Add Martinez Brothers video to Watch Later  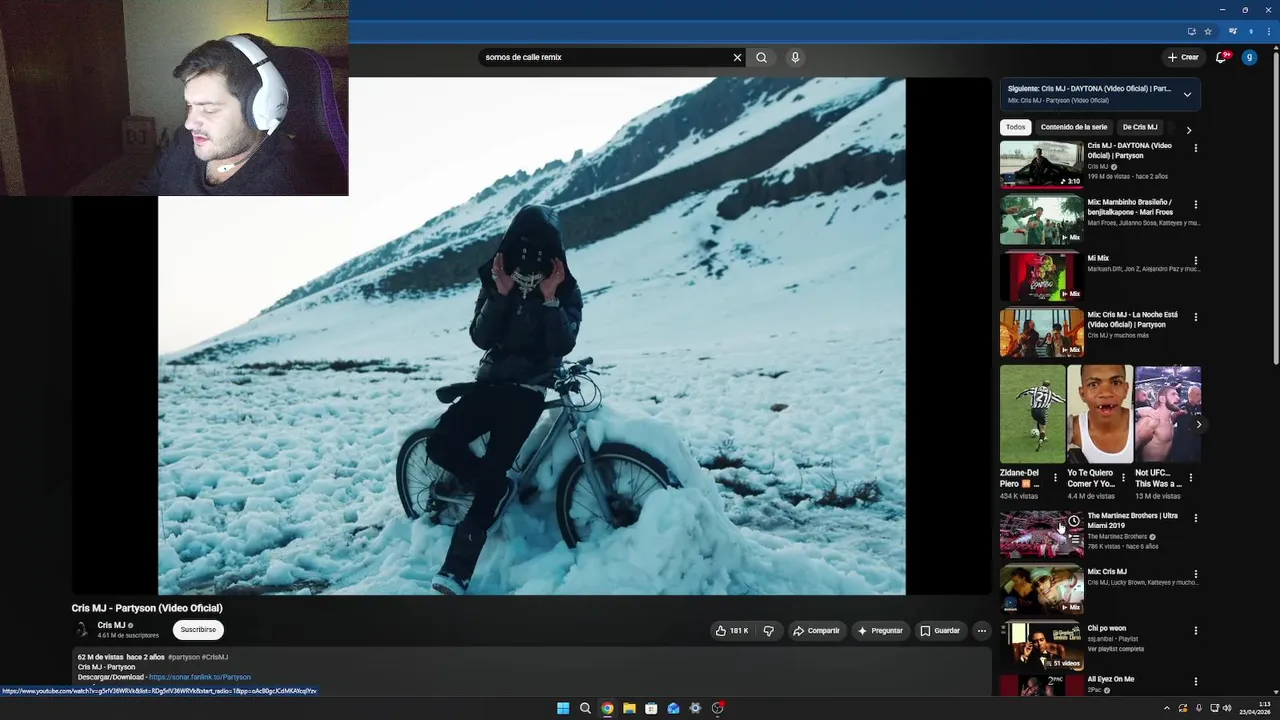click(1074, 521)
